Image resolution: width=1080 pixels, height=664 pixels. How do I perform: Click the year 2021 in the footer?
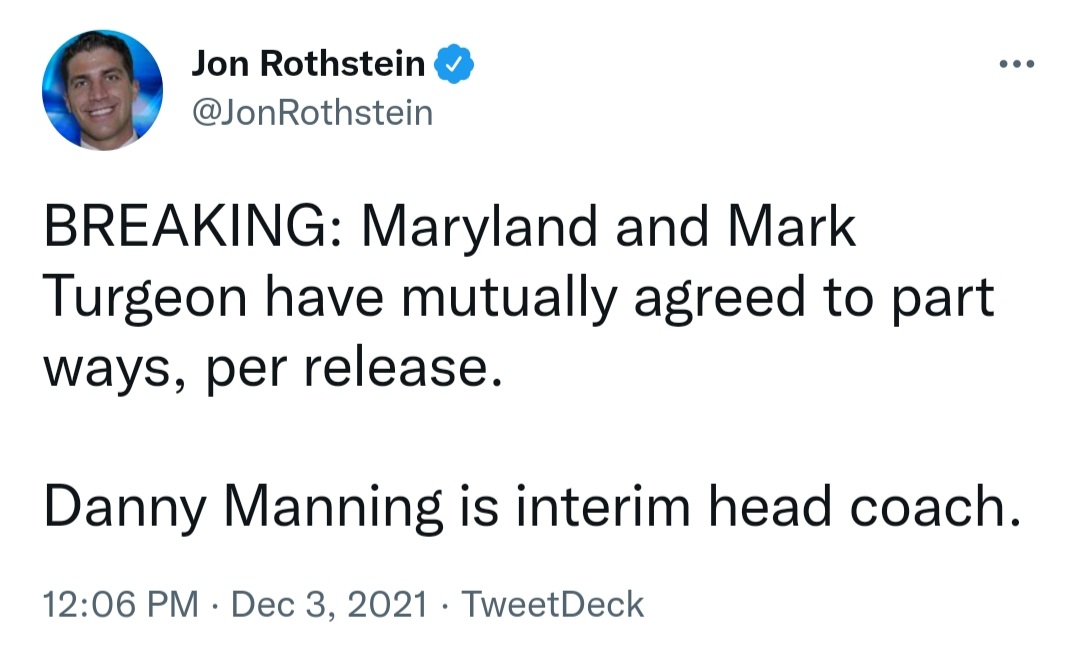click(x=388, y=605)
